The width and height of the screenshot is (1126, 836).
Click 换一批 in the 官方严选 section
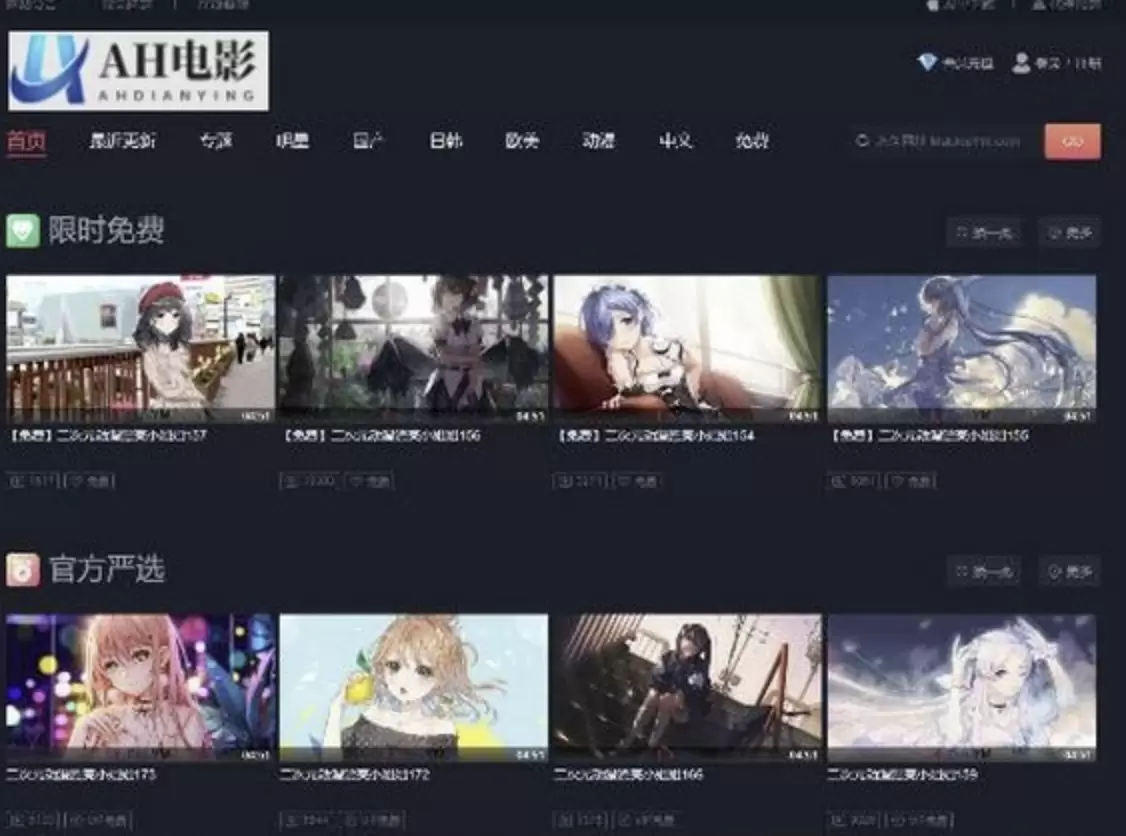click(983, 572)
